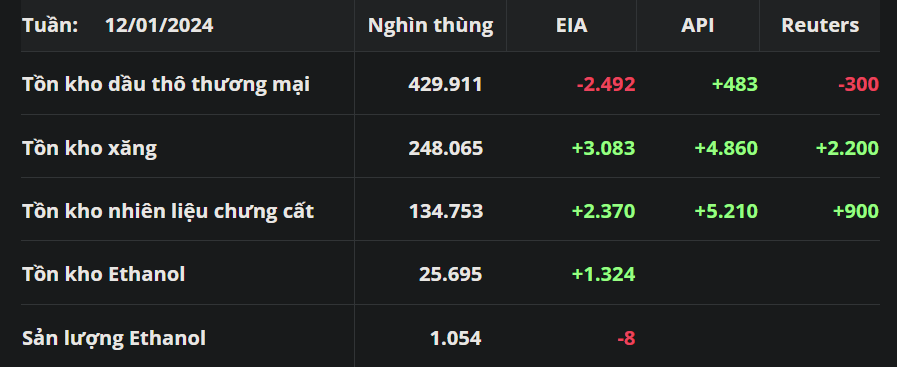The height and width of the screenshot is (367, 897).
Task: Select the Sản lượng Ethanol row label
Action: (114, 338)
